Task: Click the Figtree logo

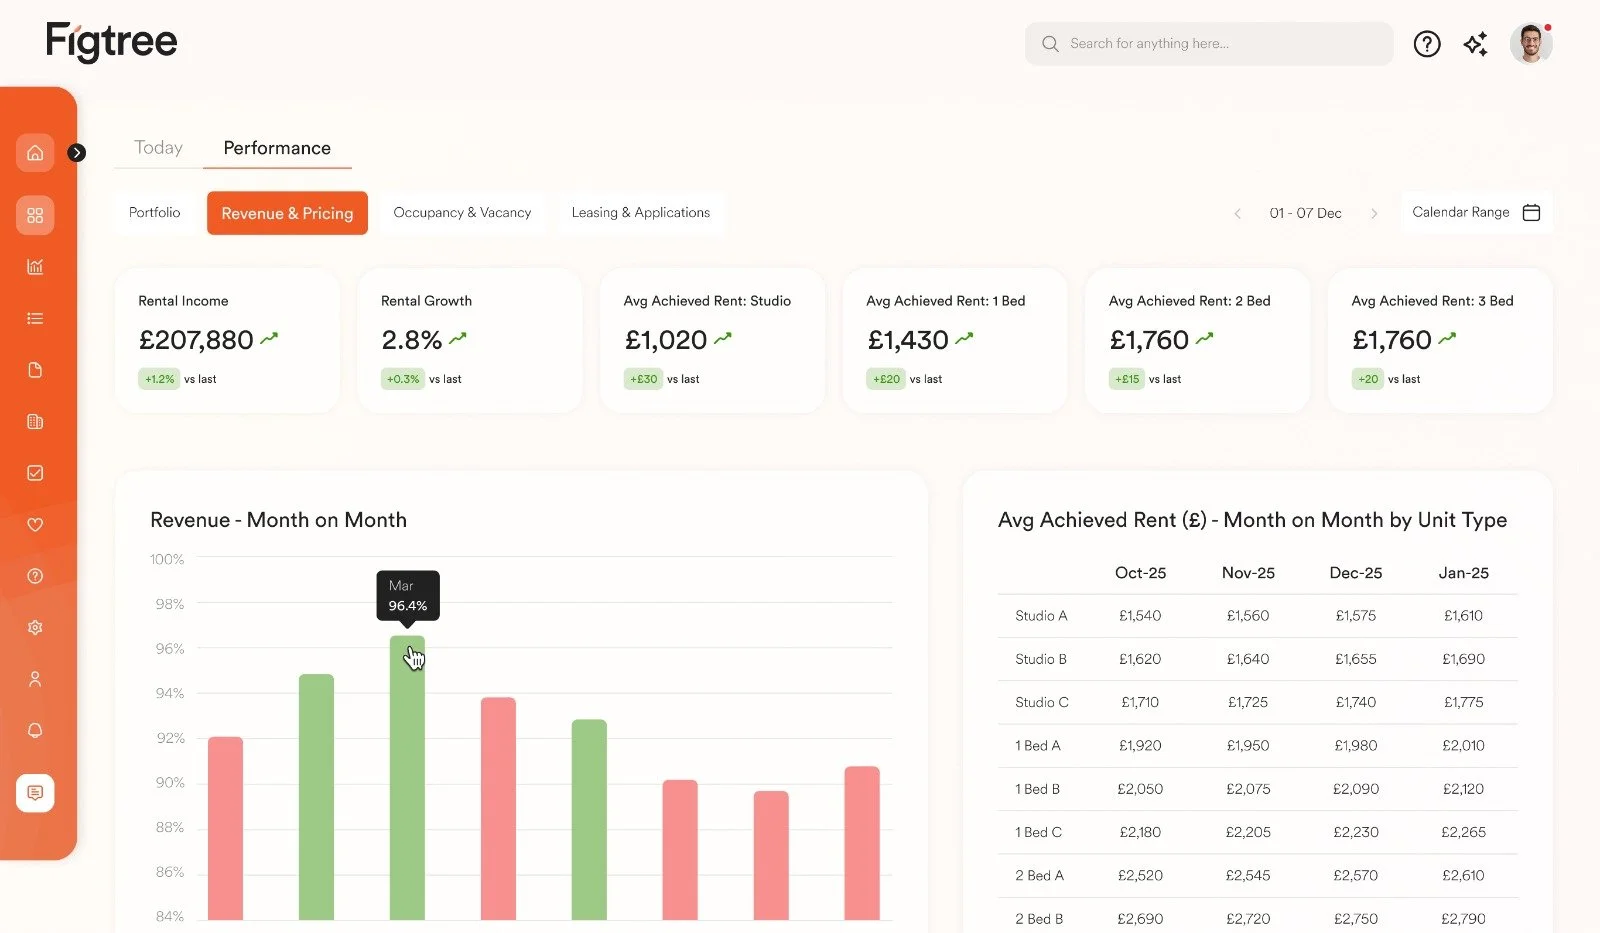Action: point(111,41)
